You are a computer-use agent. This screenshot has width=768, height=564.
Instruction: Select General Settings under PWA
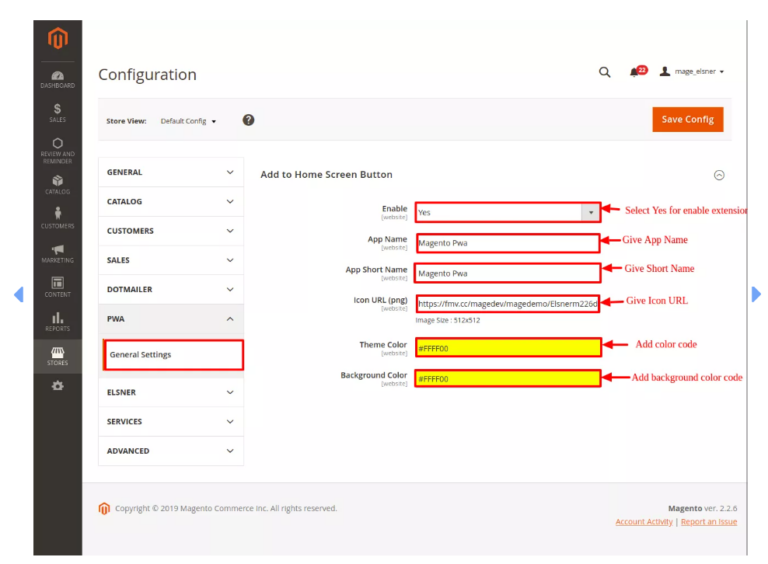tap(173, 354)
